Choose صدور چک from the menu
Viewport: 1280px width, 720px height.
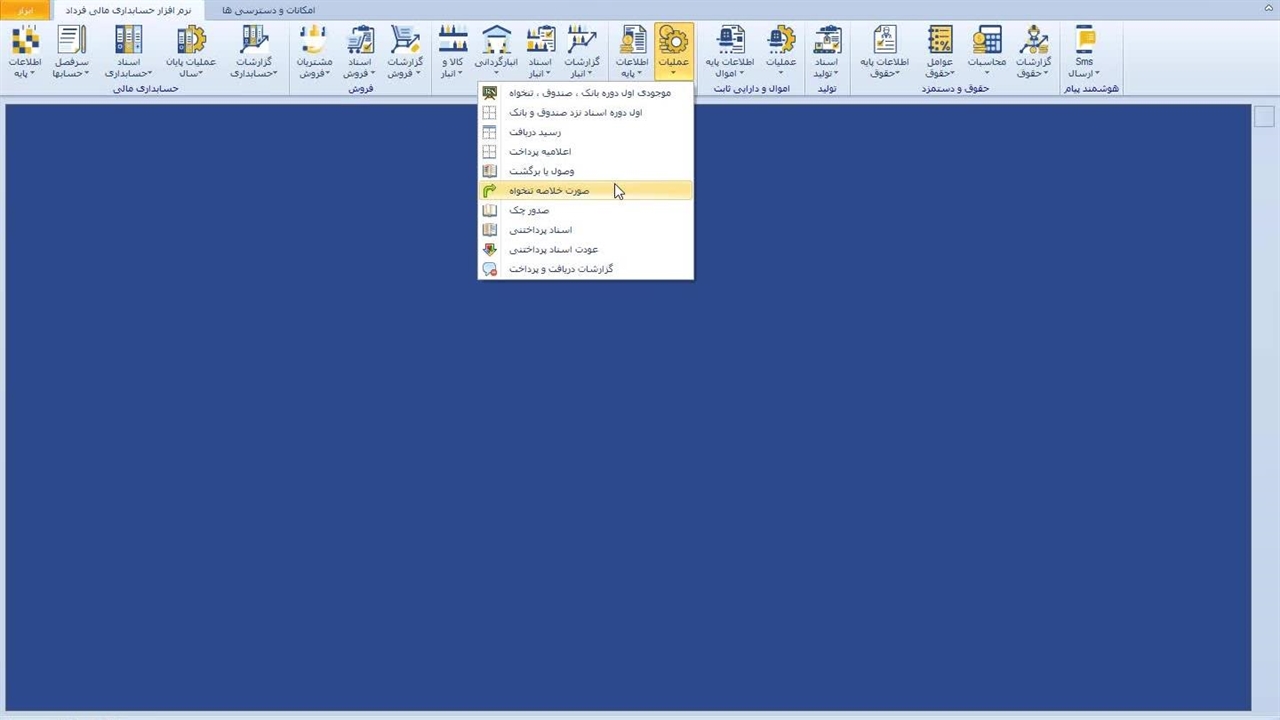[x=529, y=211]
